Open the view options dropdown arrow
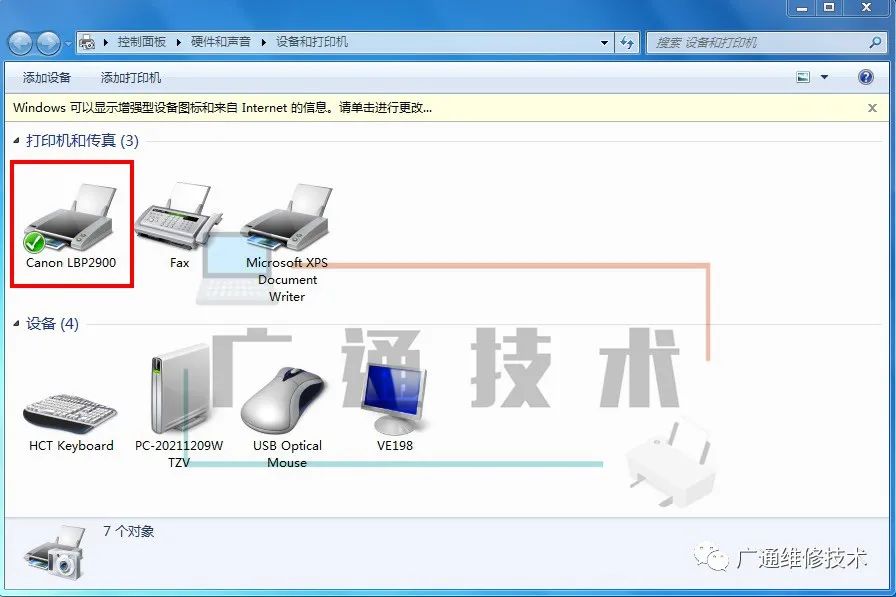This screenshot has width=896, height=597. click(824, 77)
